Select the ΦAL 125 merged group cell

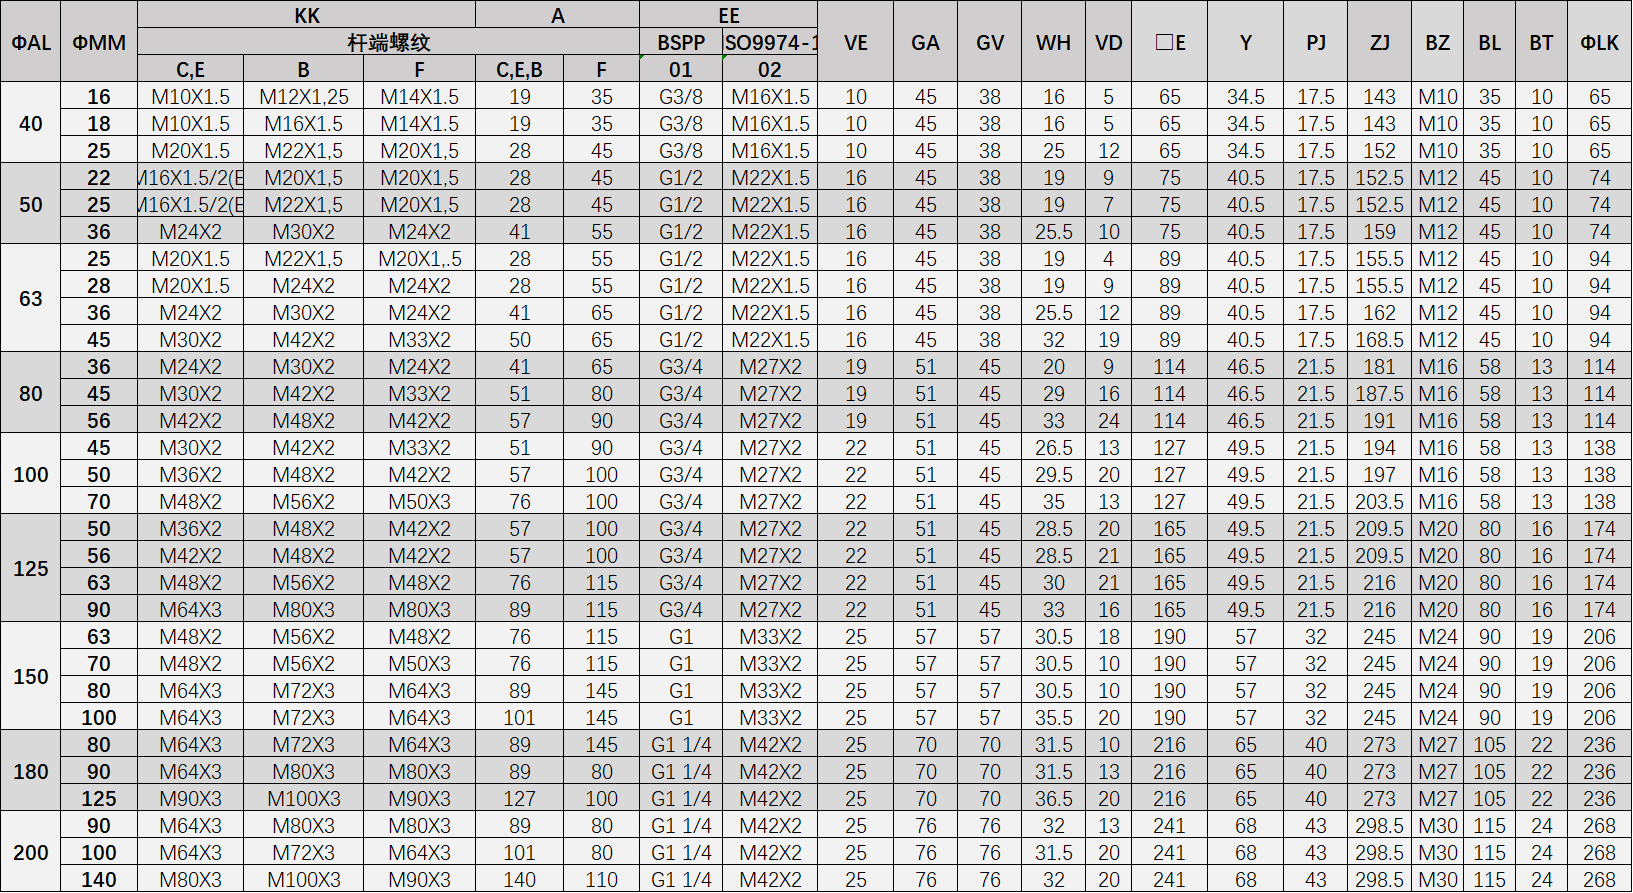[x=30, y=568]
